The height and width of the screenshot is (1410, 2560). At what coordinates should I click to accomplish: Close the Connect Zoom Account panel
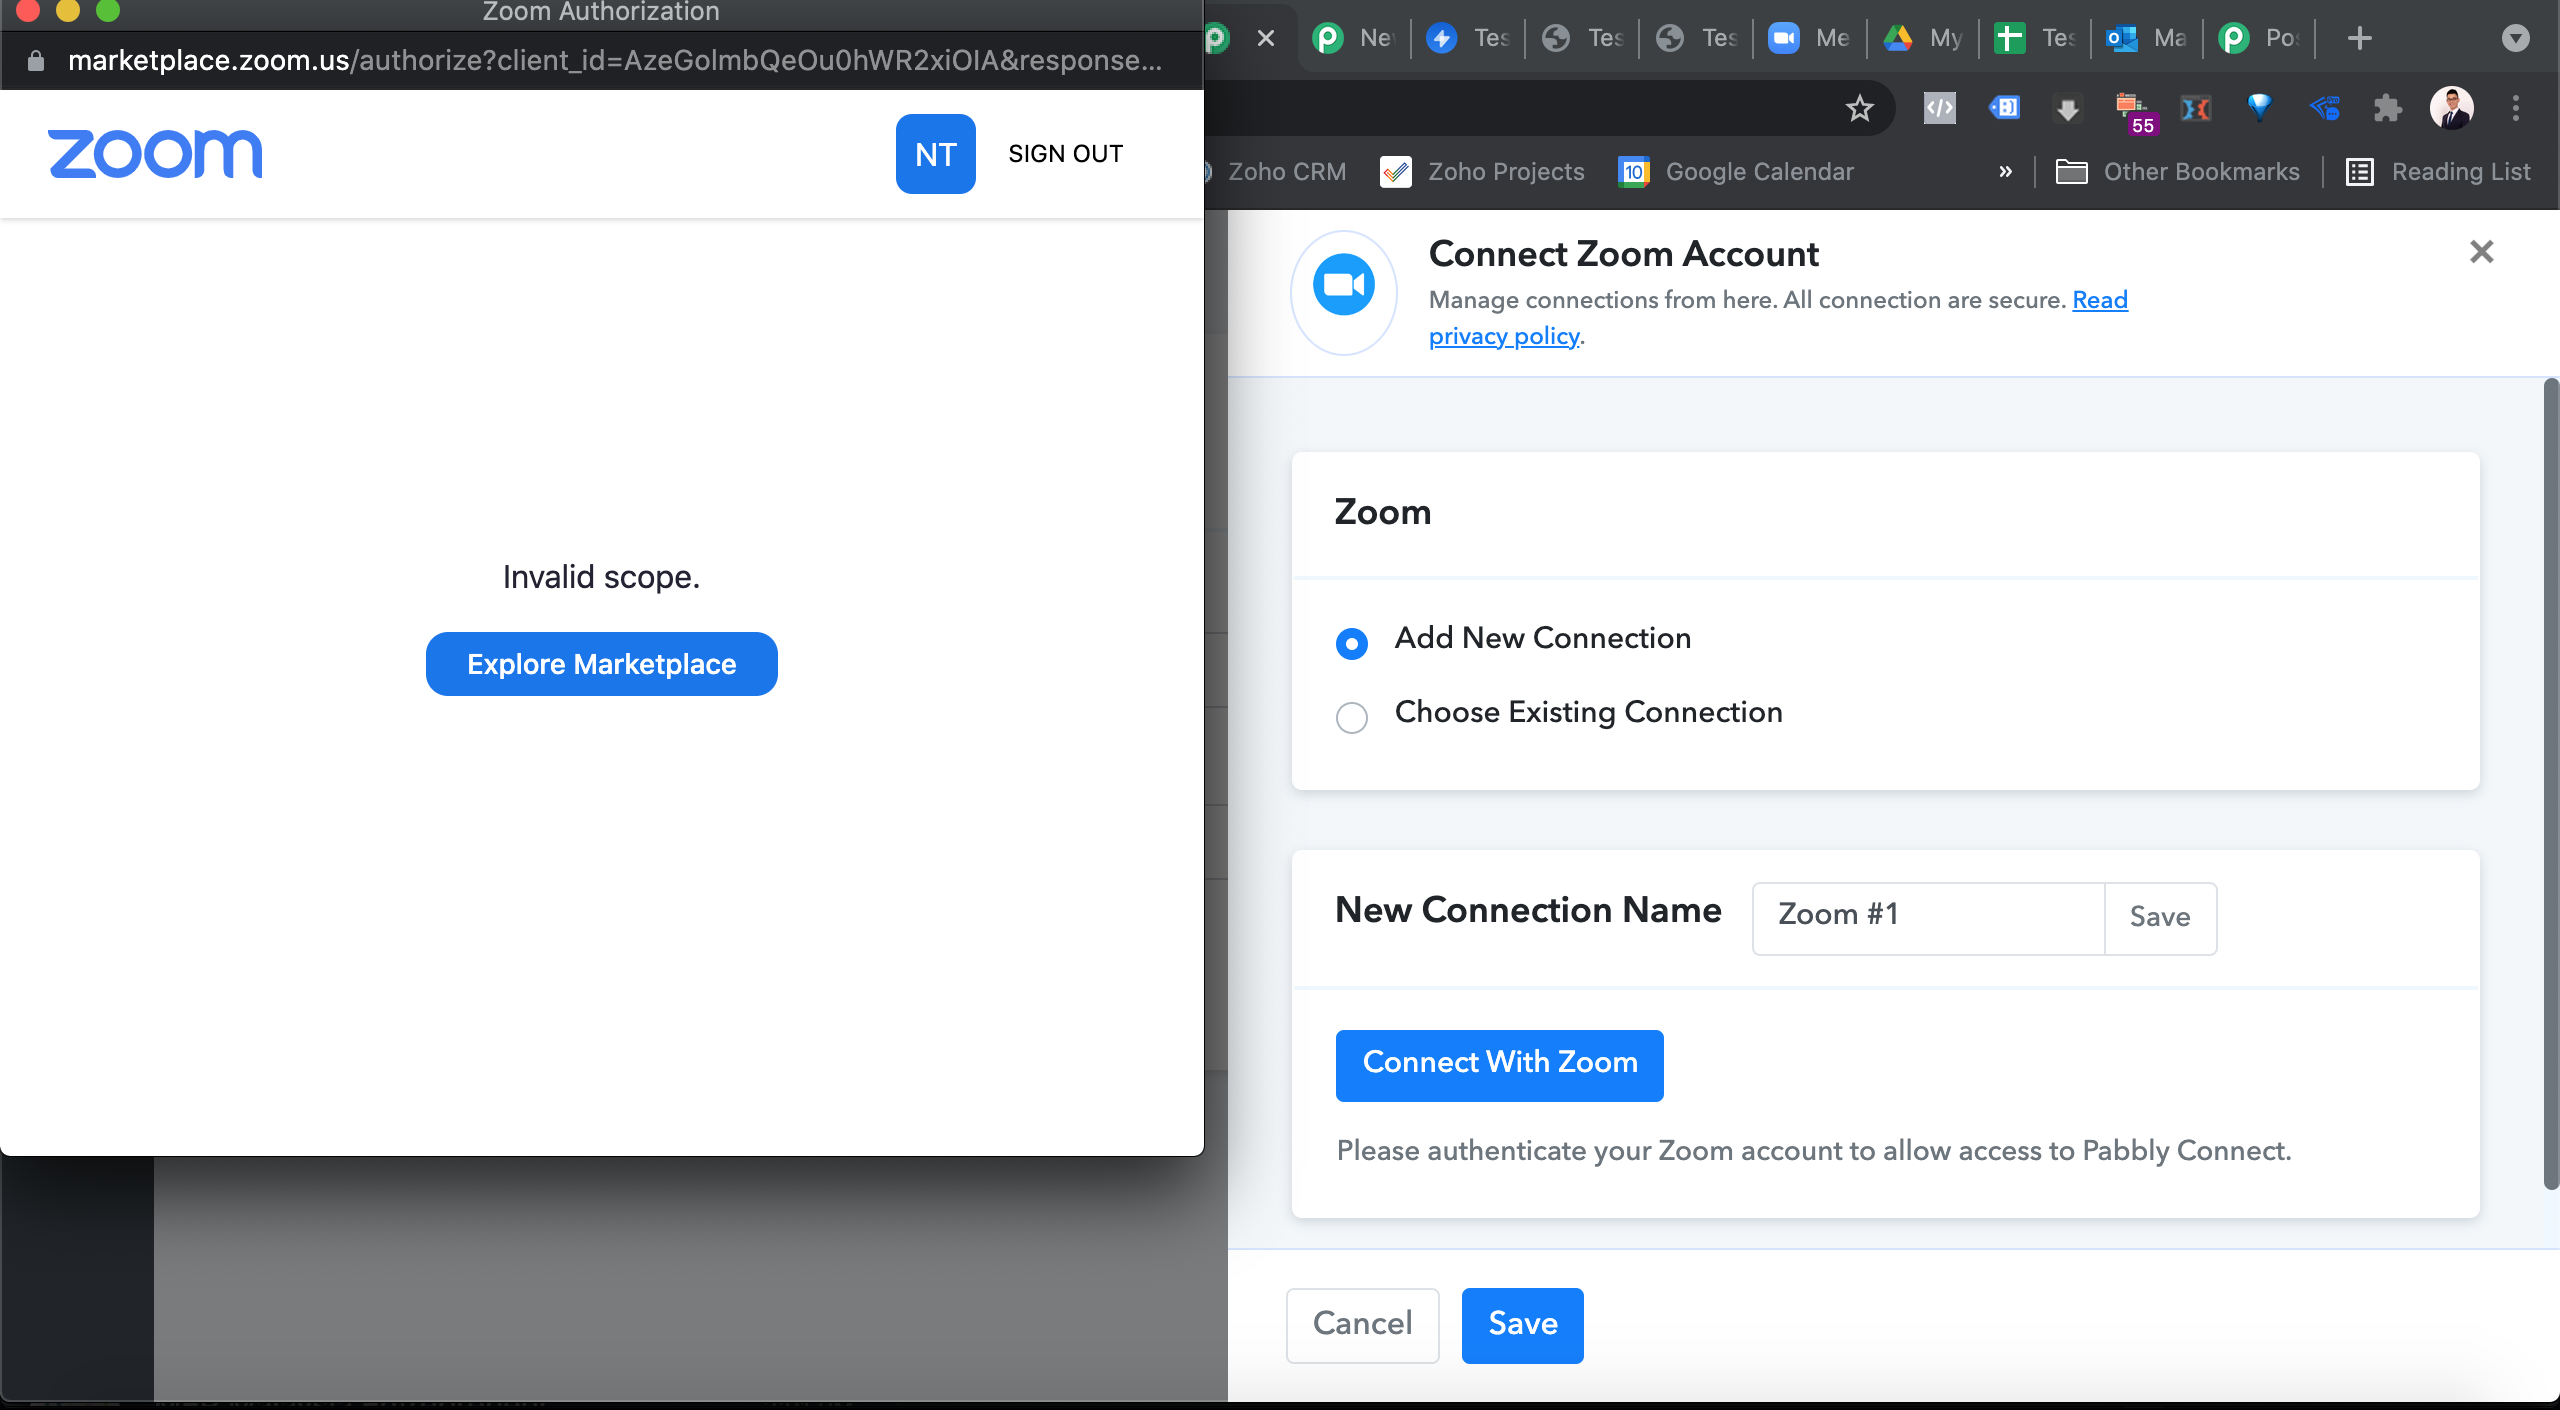(x=2481, y=252)
